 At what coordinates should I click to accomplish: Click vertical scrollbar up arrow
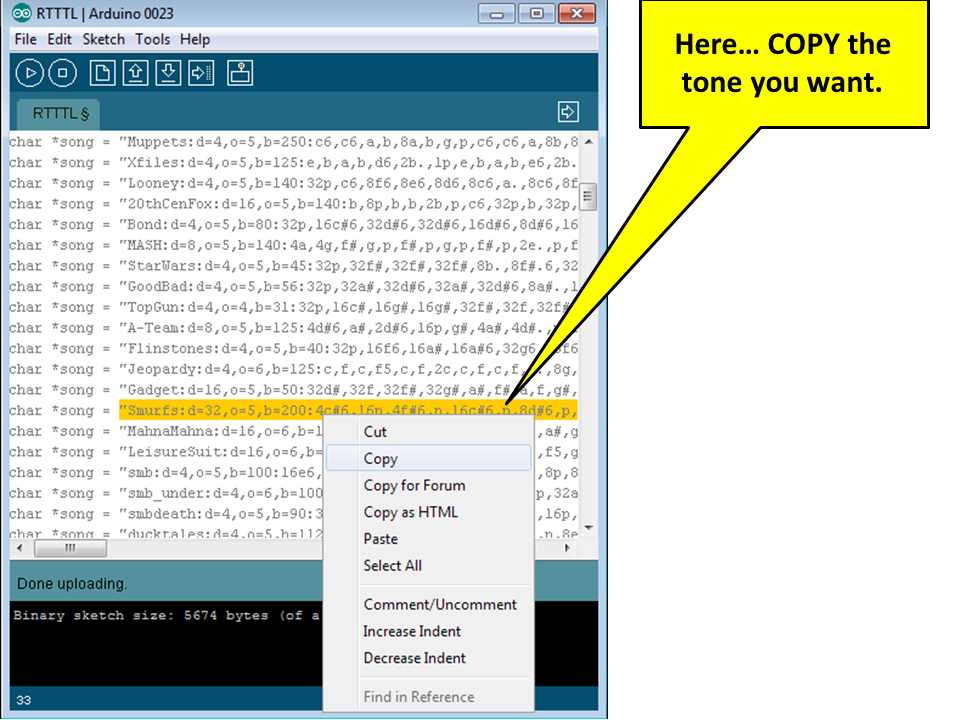pyautogui.click(x=588, y=141)
